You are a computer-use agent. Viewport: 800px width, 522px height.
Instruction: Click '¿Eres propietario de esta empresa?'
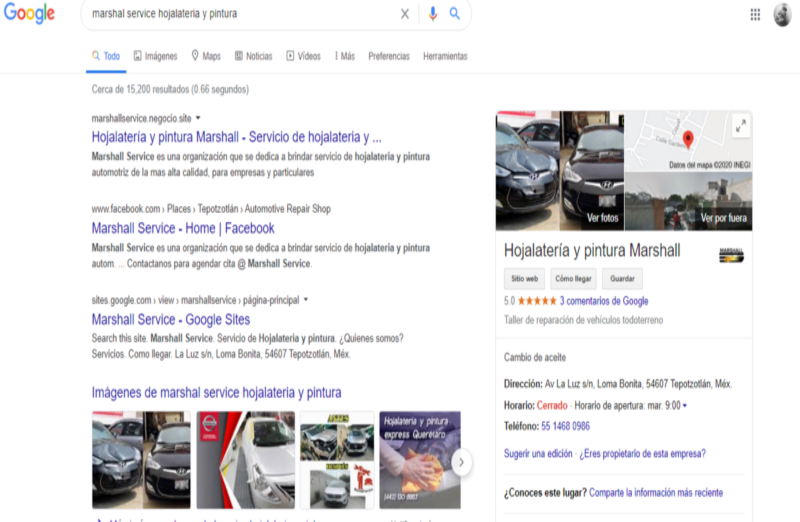tap(642, 454)
